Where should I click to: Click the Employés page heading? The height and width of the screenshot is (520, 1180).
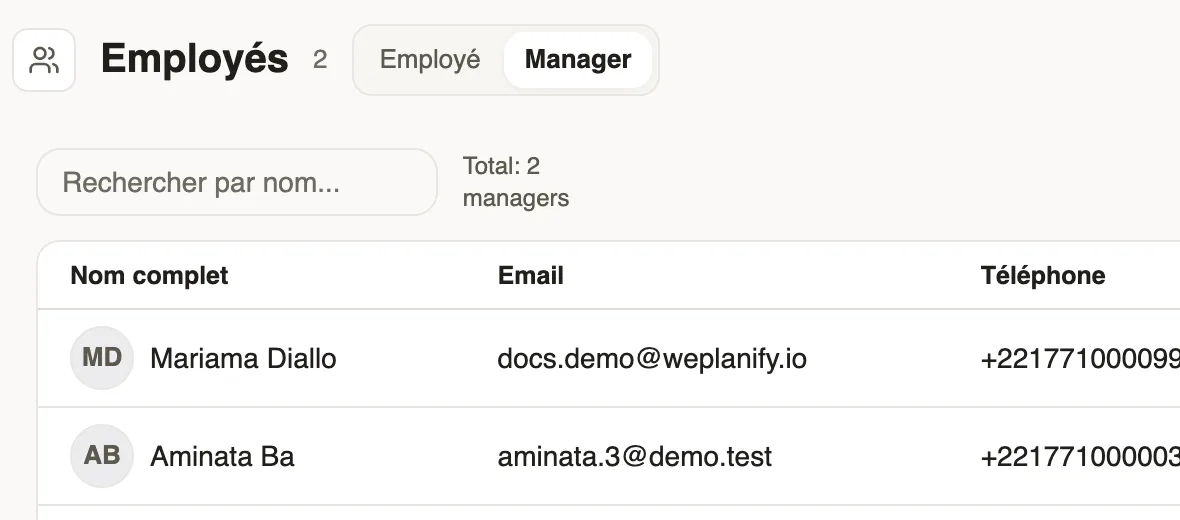(x=194, y=59)
